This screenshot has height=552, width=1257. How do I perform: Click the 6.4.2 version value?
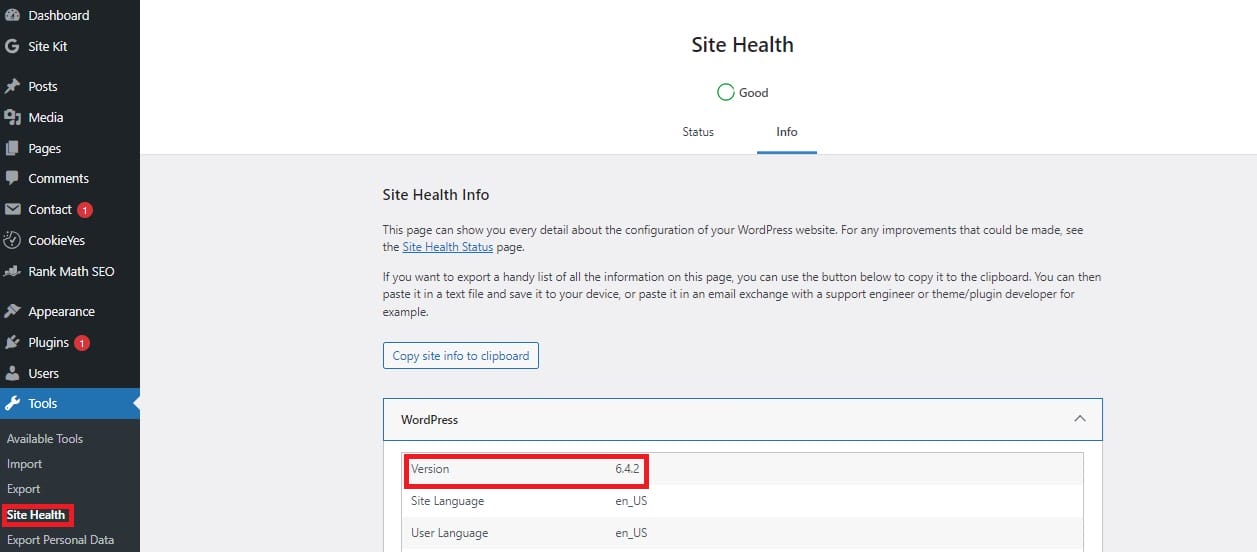click(x=627, y=469)
